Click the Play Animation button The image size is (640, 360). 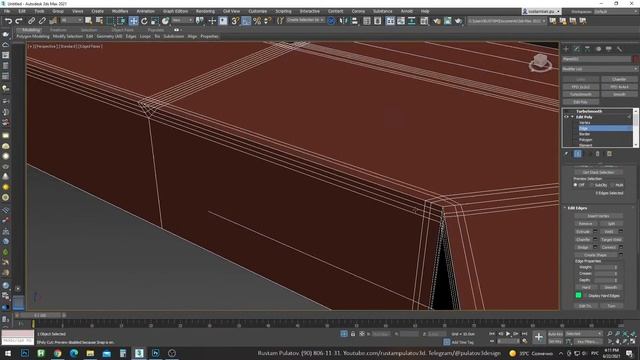[x=508, y=334]
